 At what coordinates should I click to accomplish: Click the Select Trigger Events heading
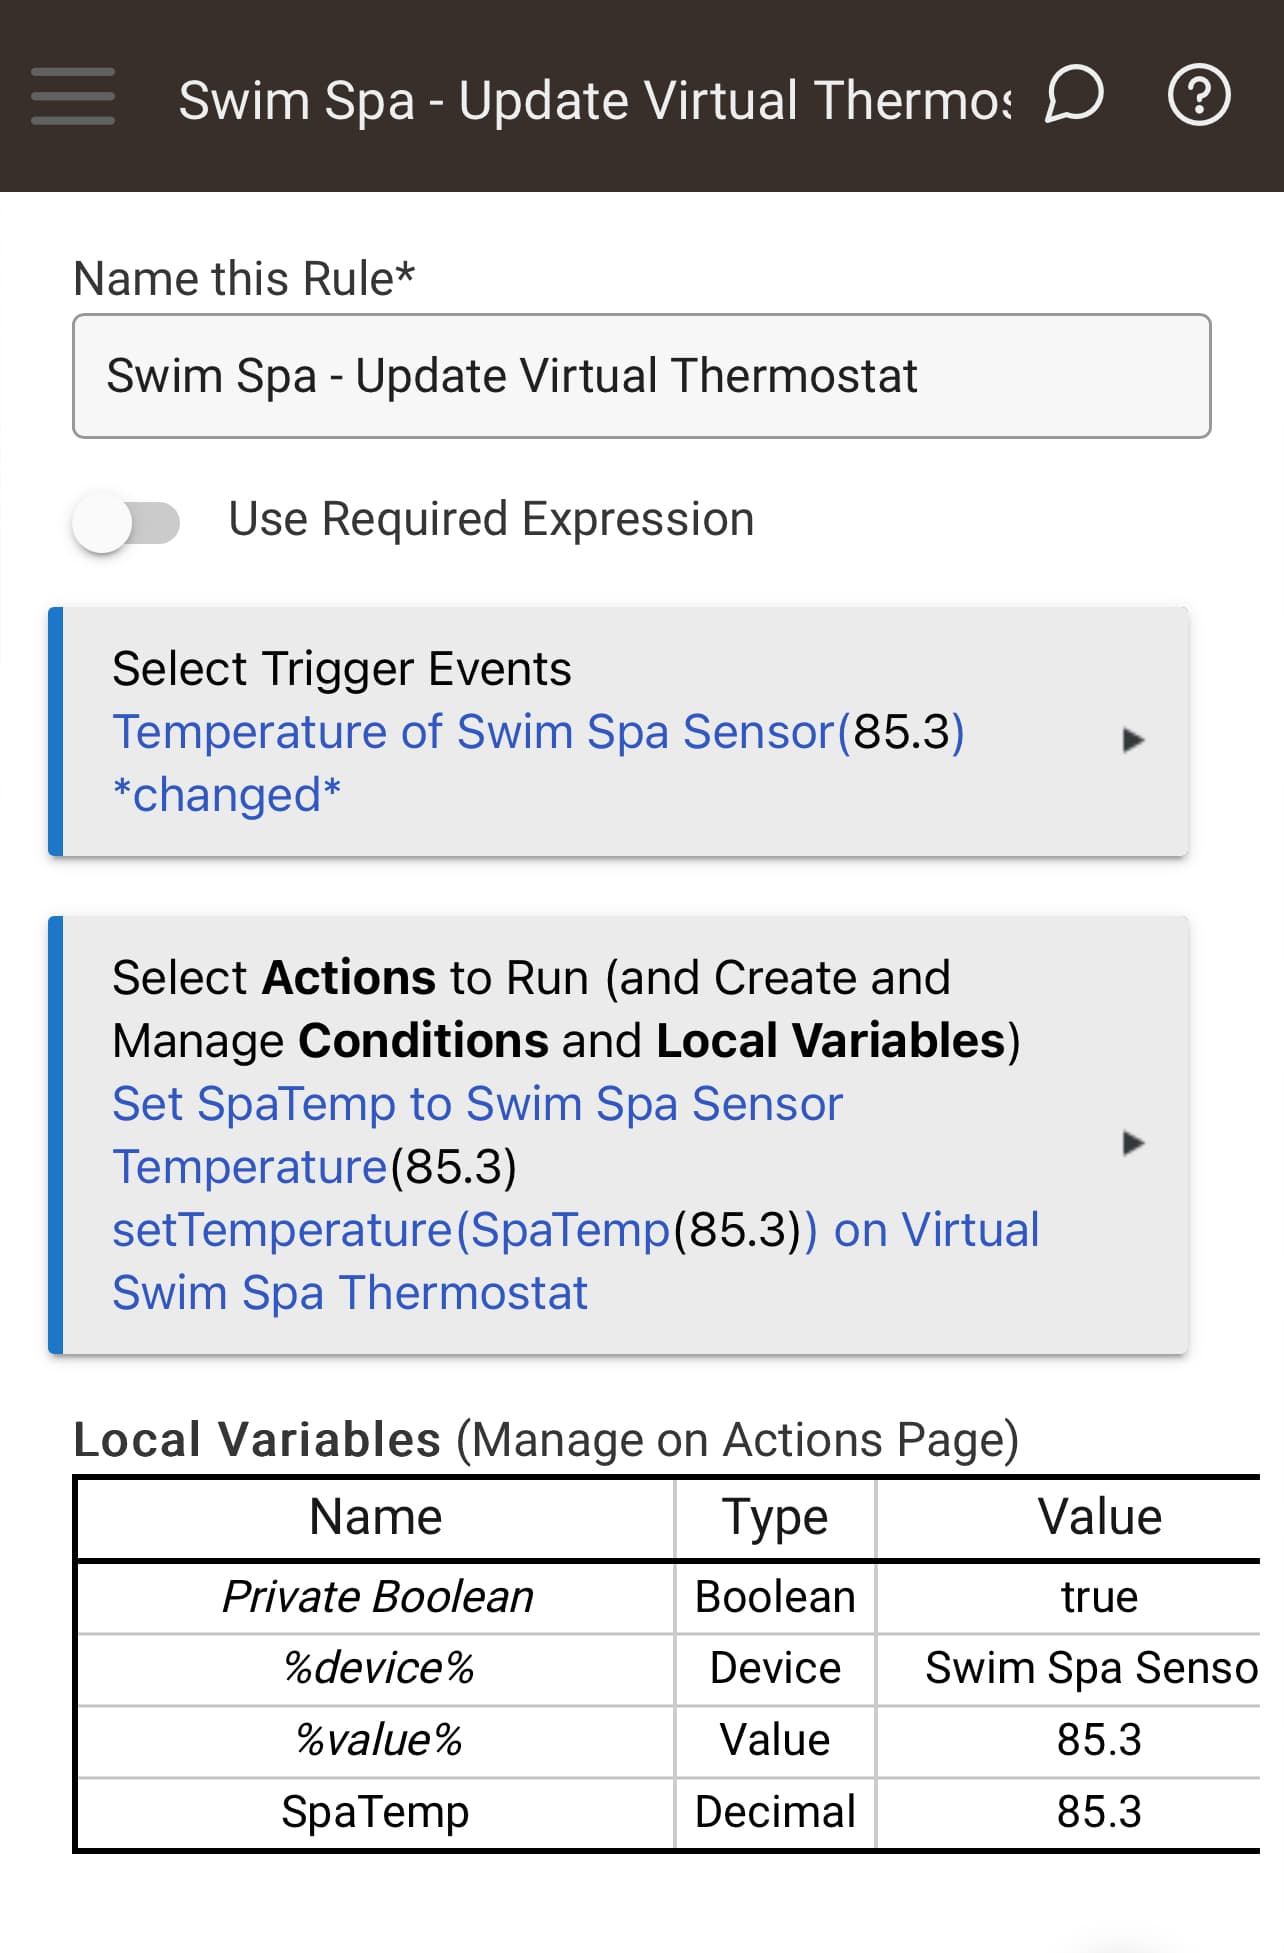coord(341,669)
